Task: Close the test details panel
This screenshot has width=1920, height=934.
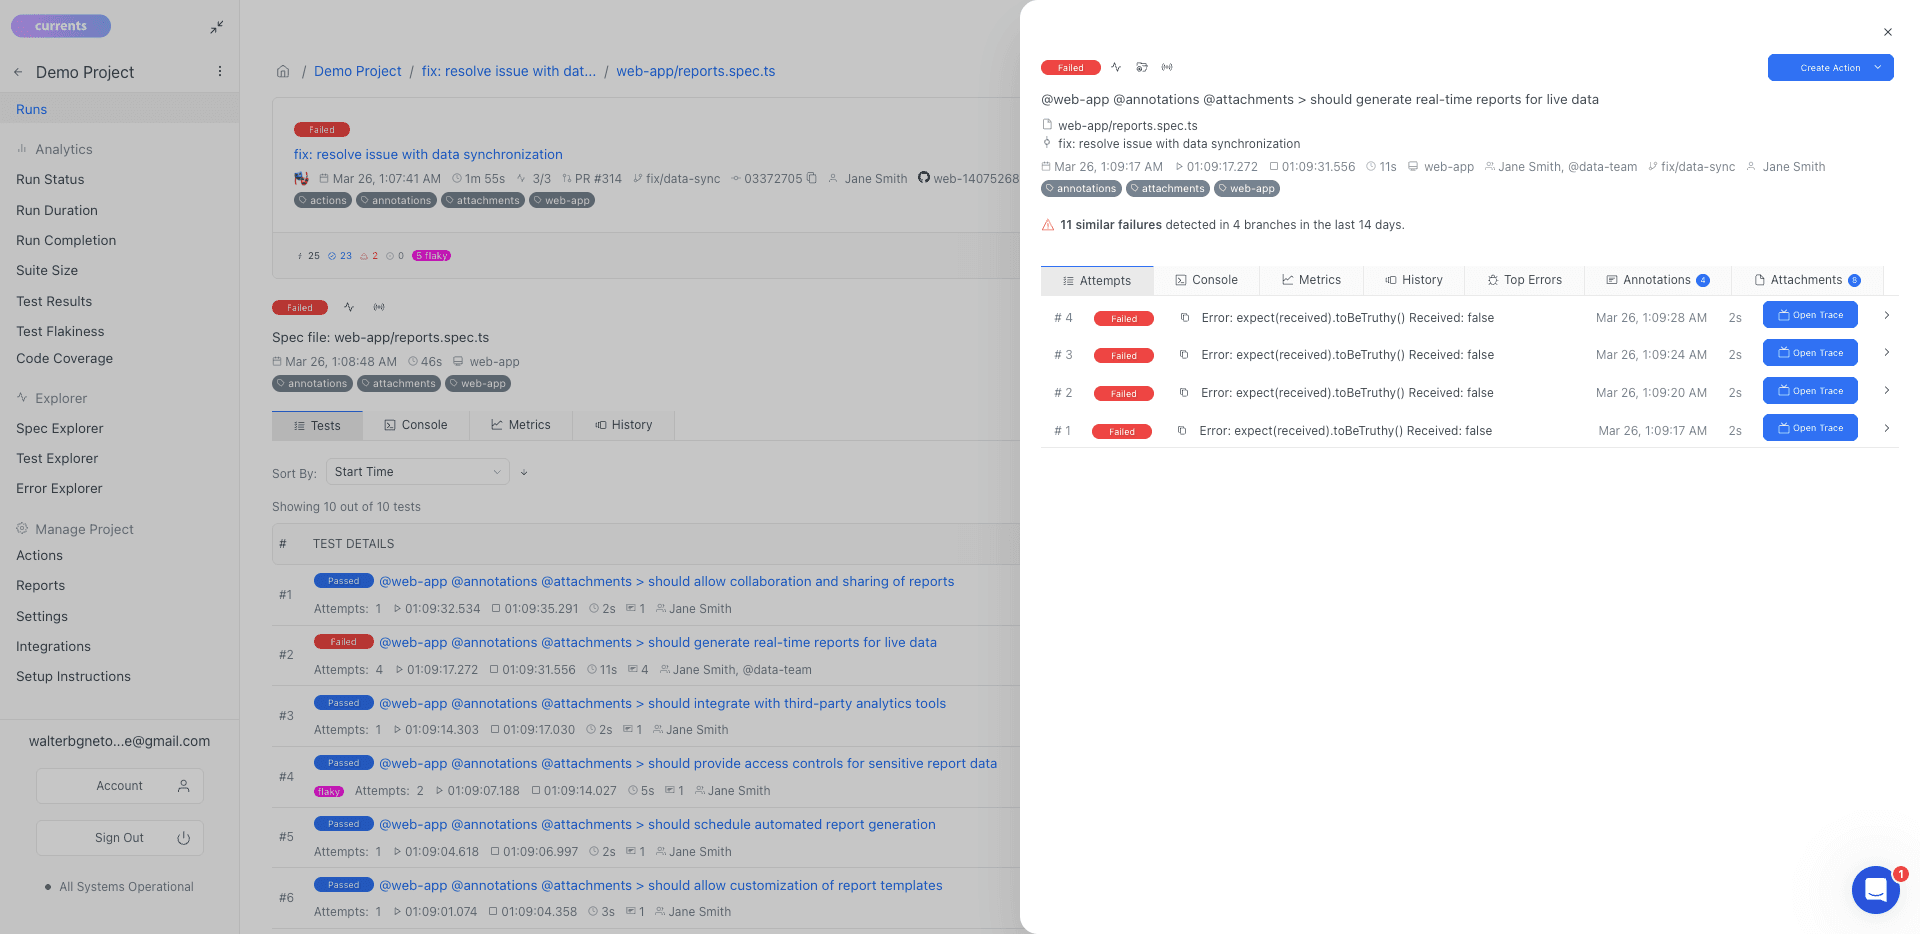Action: pos(1888,32)
